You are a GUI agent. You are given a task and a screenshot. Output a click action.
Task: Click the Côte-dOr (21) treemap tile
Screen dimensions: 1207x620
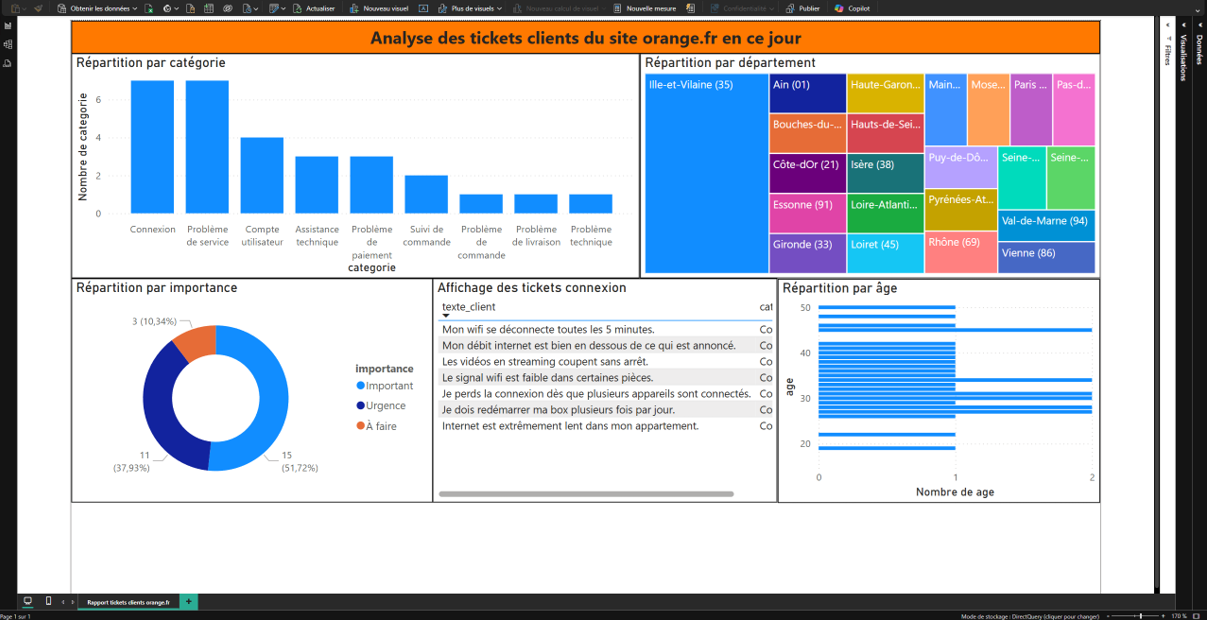pos(808,173)
